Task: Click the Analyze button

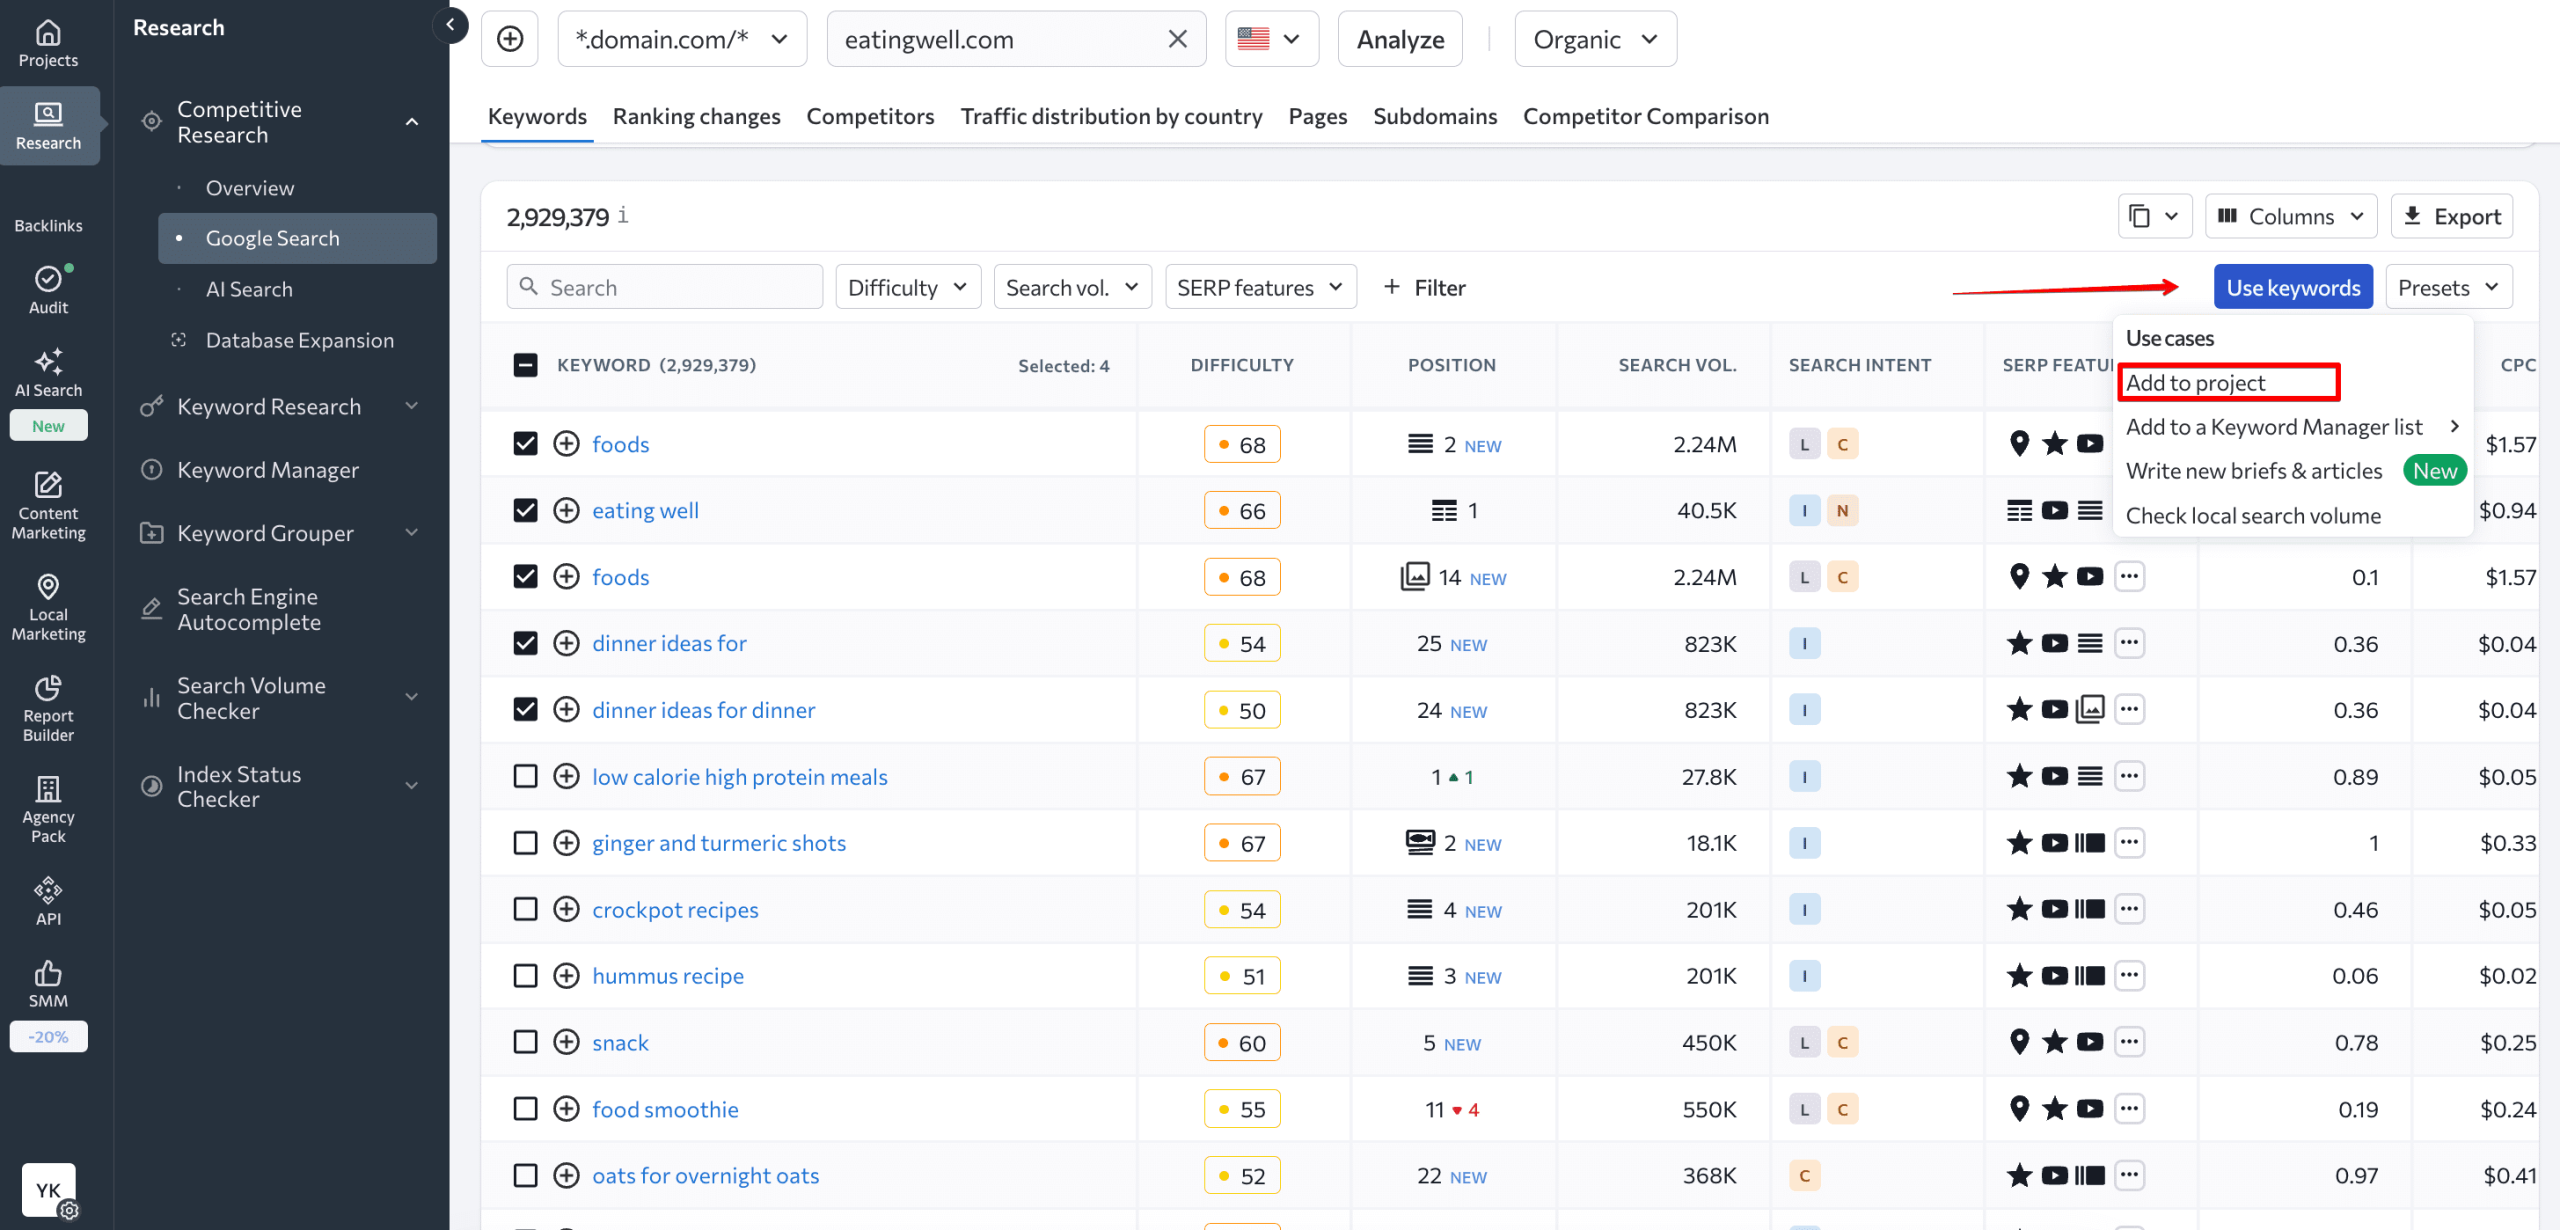Action: [1399, 39]
